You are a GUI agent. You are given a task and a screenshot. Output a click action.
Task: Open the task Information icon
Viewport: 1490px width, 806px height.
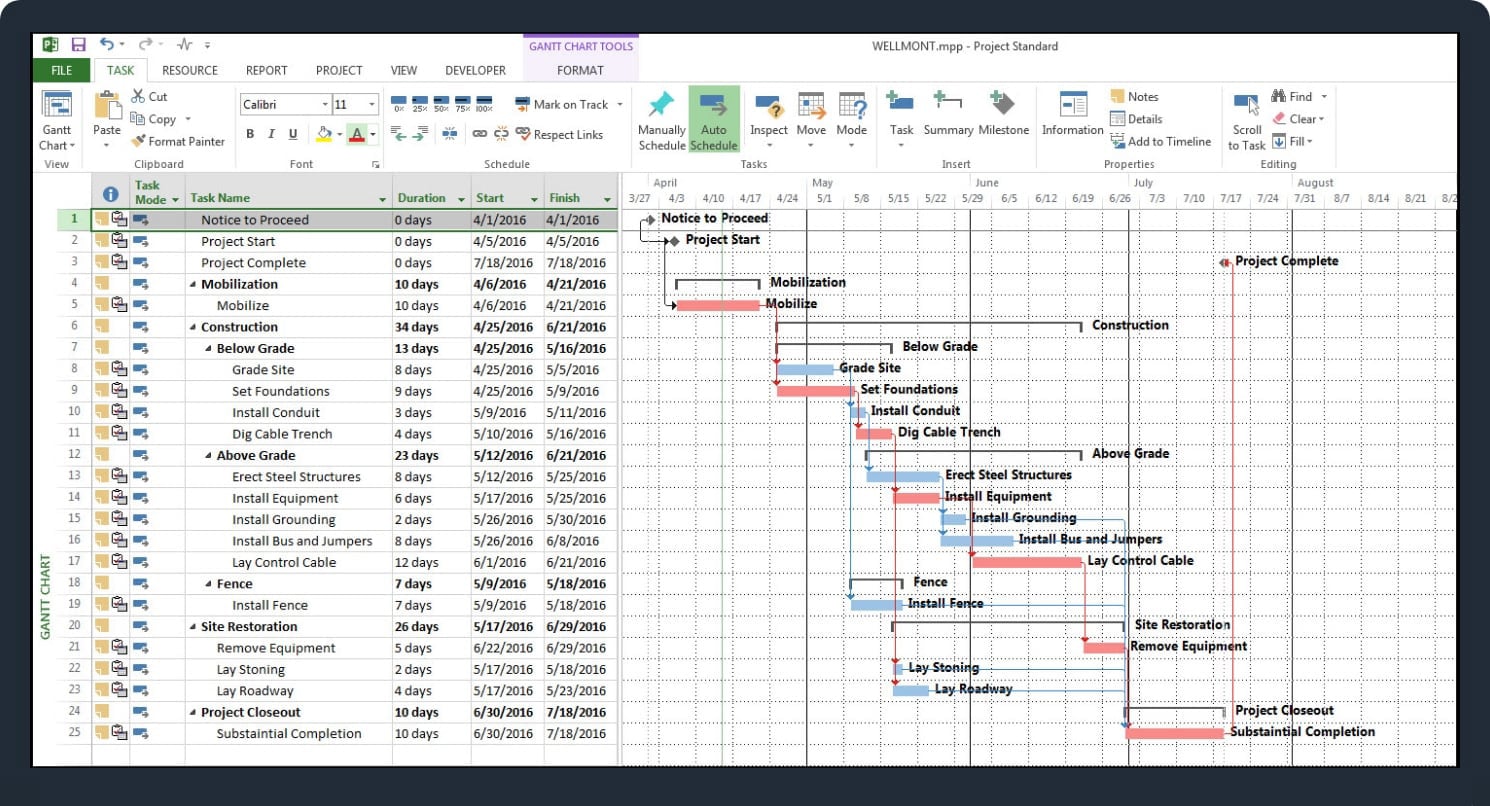point(1072,106)
